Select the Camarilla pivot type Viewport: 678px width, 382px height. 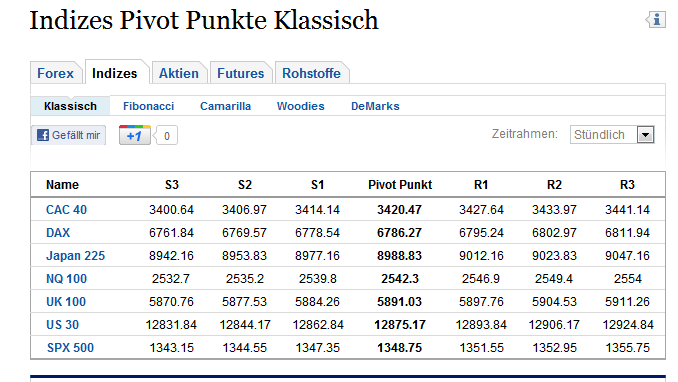point(225,106)
